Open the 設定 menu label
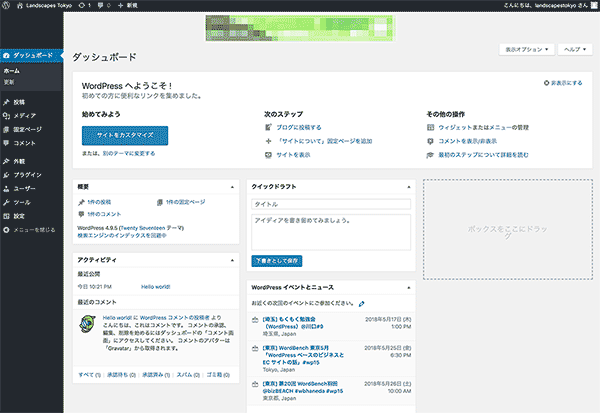The height and width of the screenshot is (413, 600). (19, 216)
